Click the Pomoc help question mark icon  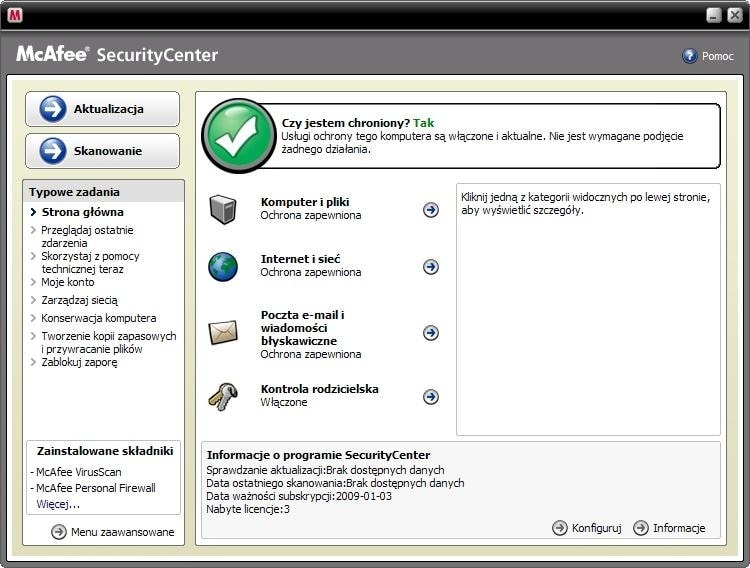[689, 56]
